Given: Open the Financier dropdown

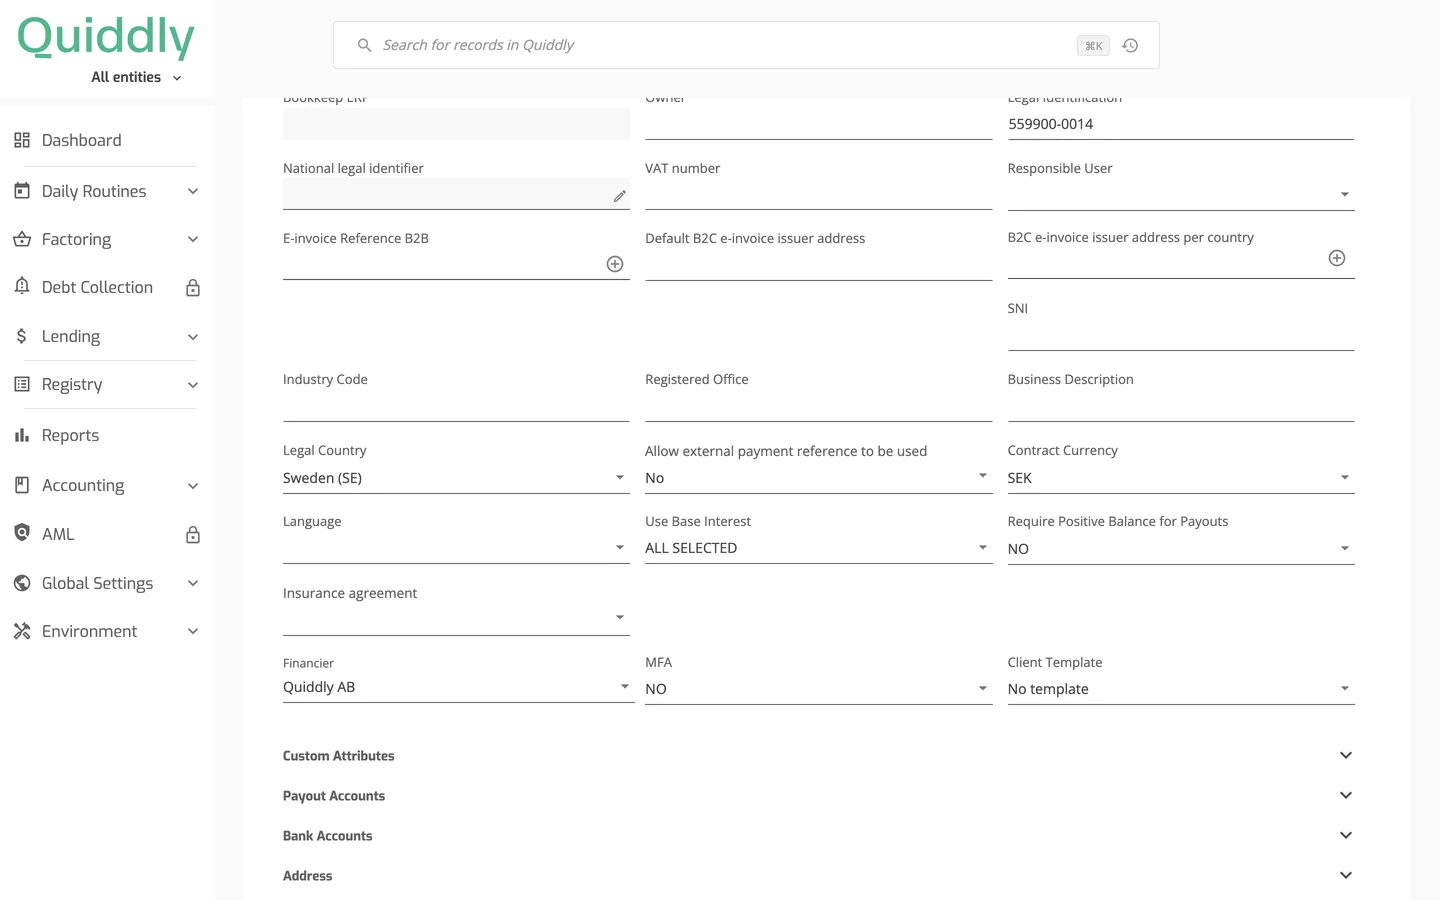Looking at the screenshot, I should [x=458, y=687].
